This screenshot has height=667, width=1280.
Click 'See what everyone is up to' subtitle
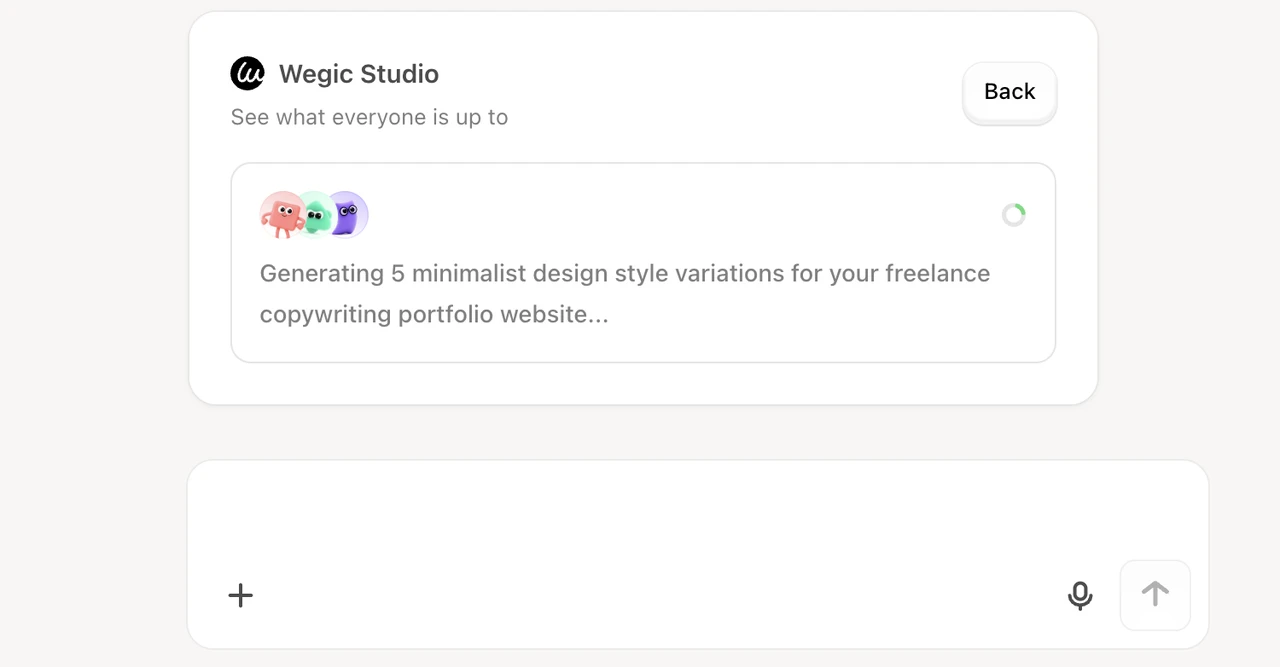pyautogui.click(x=369, y=117)
